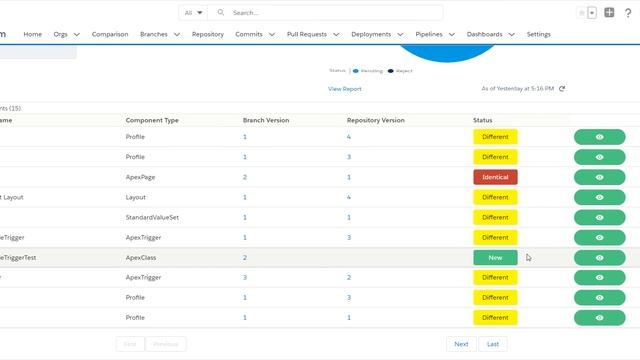
Task: Select the Pipelines tab label
Action: (x=429, y=34)
